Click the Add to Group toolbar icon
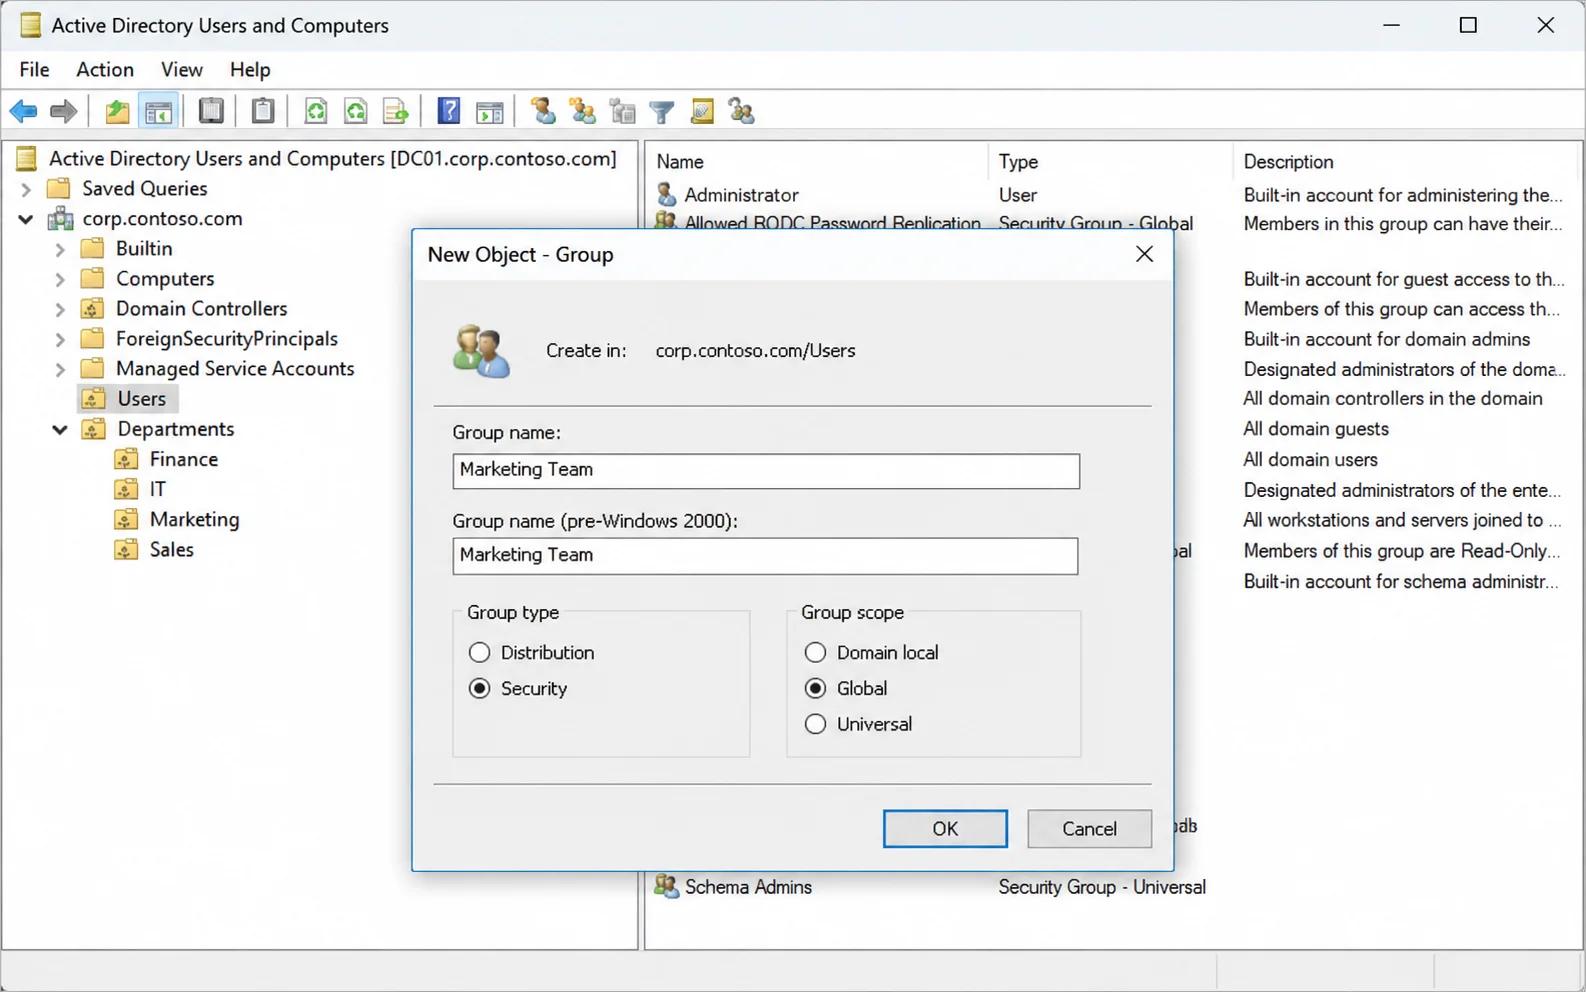The image size is (1586, 992). (742, 111)
